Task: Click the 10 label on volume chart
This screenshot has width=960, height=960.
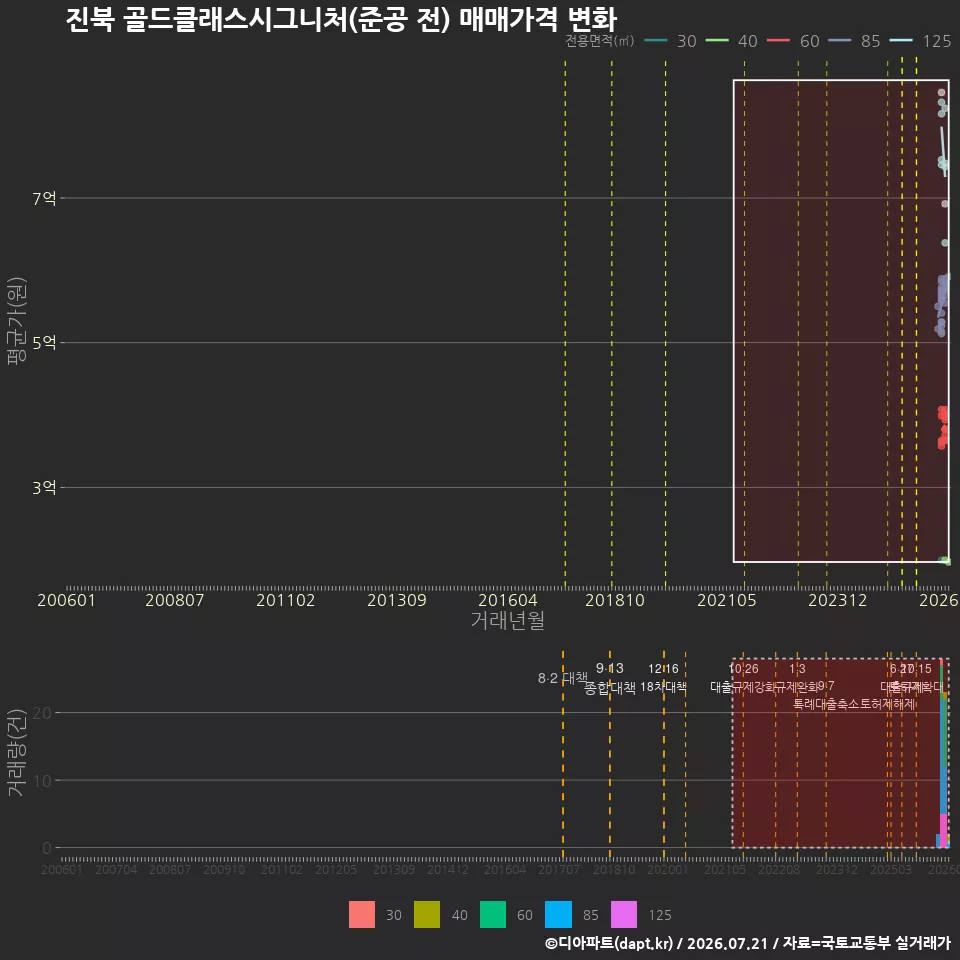Action: (42, 781)
